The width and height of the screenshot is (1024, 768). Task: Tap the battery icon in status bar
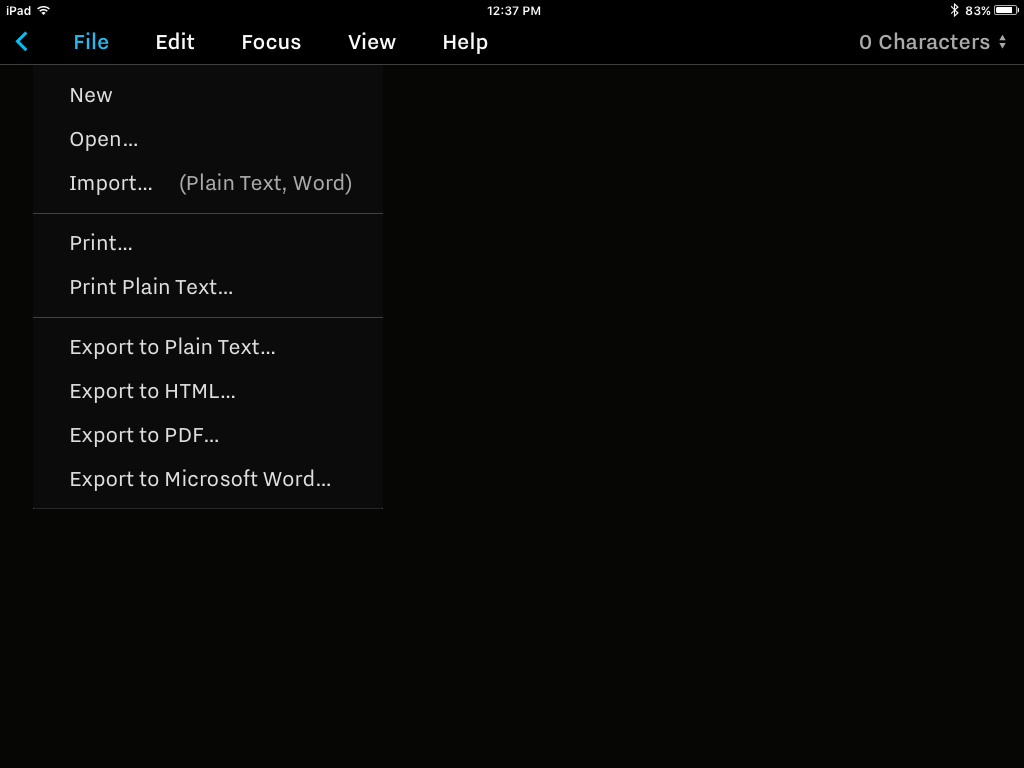coord(1006,10)
